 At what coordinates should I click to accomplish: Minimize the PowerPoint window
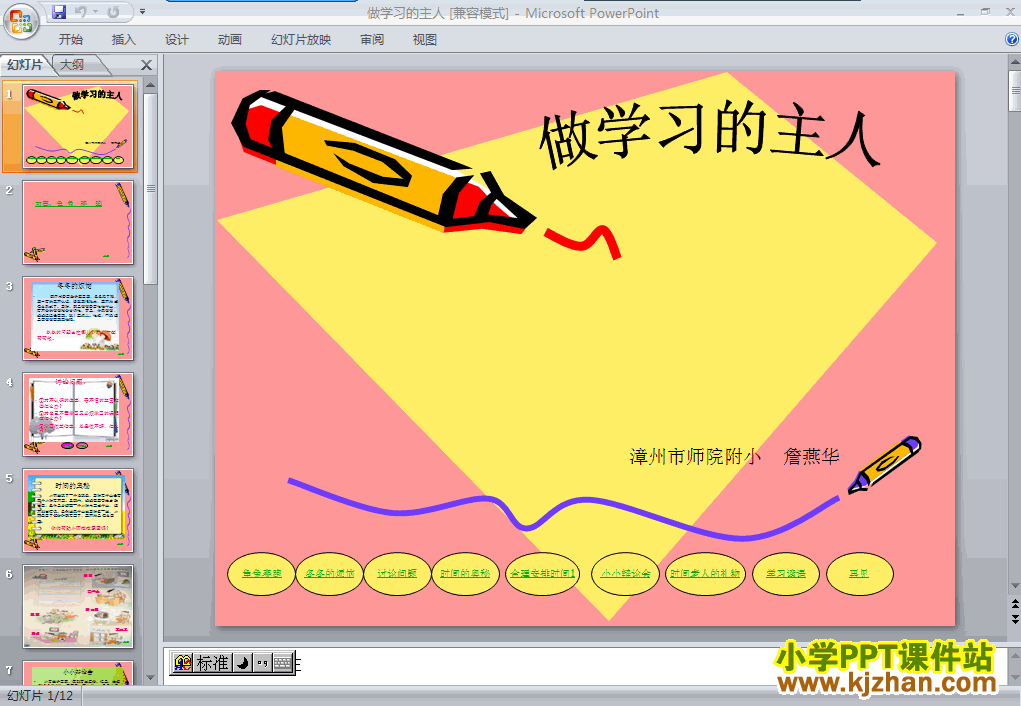pos(960,12)
